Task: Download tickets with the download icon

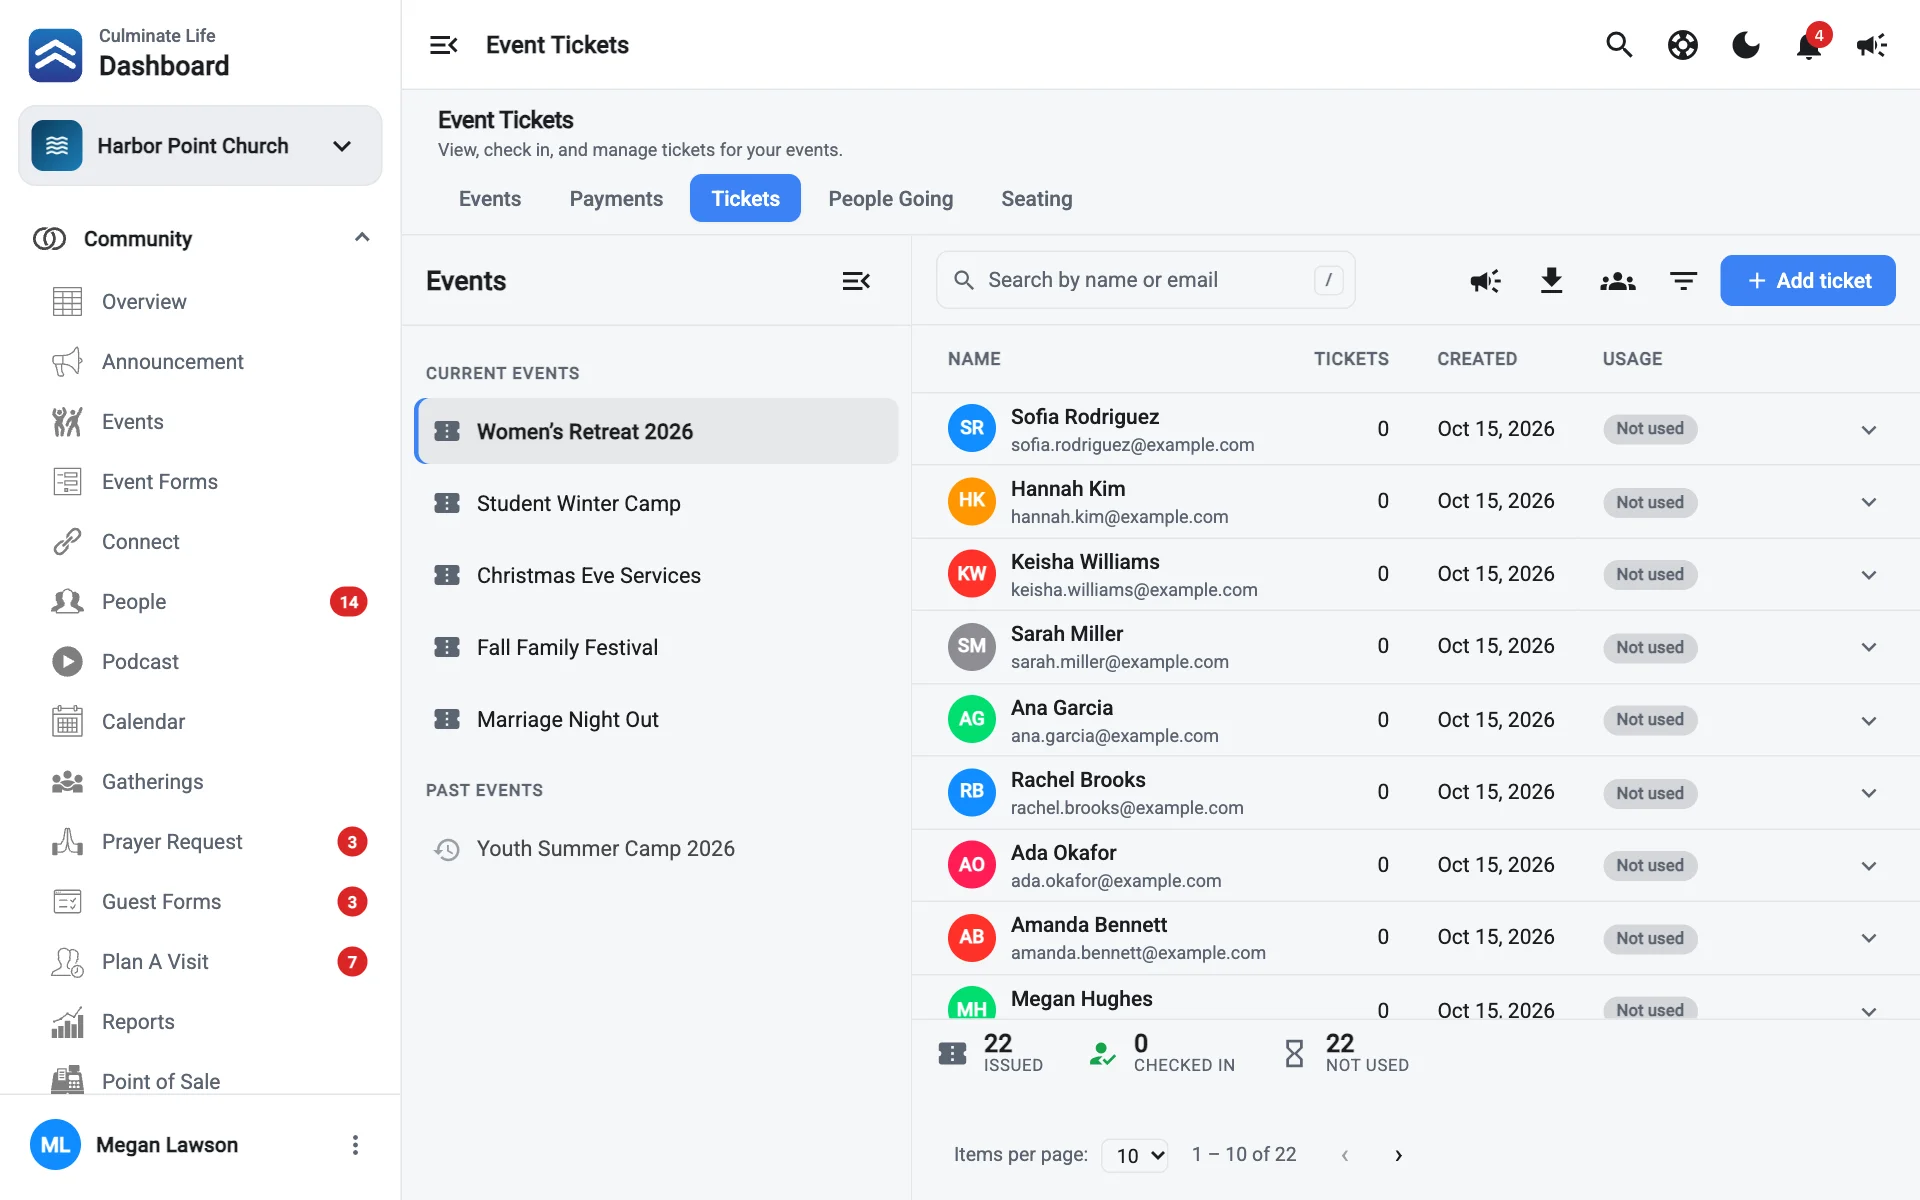Action: pyautogui.click(x=1551, y=281)
